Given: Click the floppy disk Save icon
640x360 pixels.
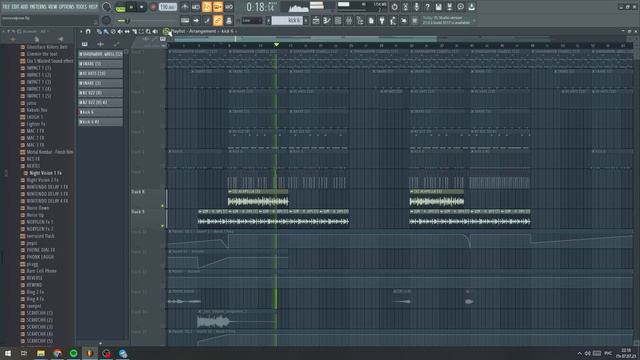Looking at the screenshot, I should tap(438, 7).
